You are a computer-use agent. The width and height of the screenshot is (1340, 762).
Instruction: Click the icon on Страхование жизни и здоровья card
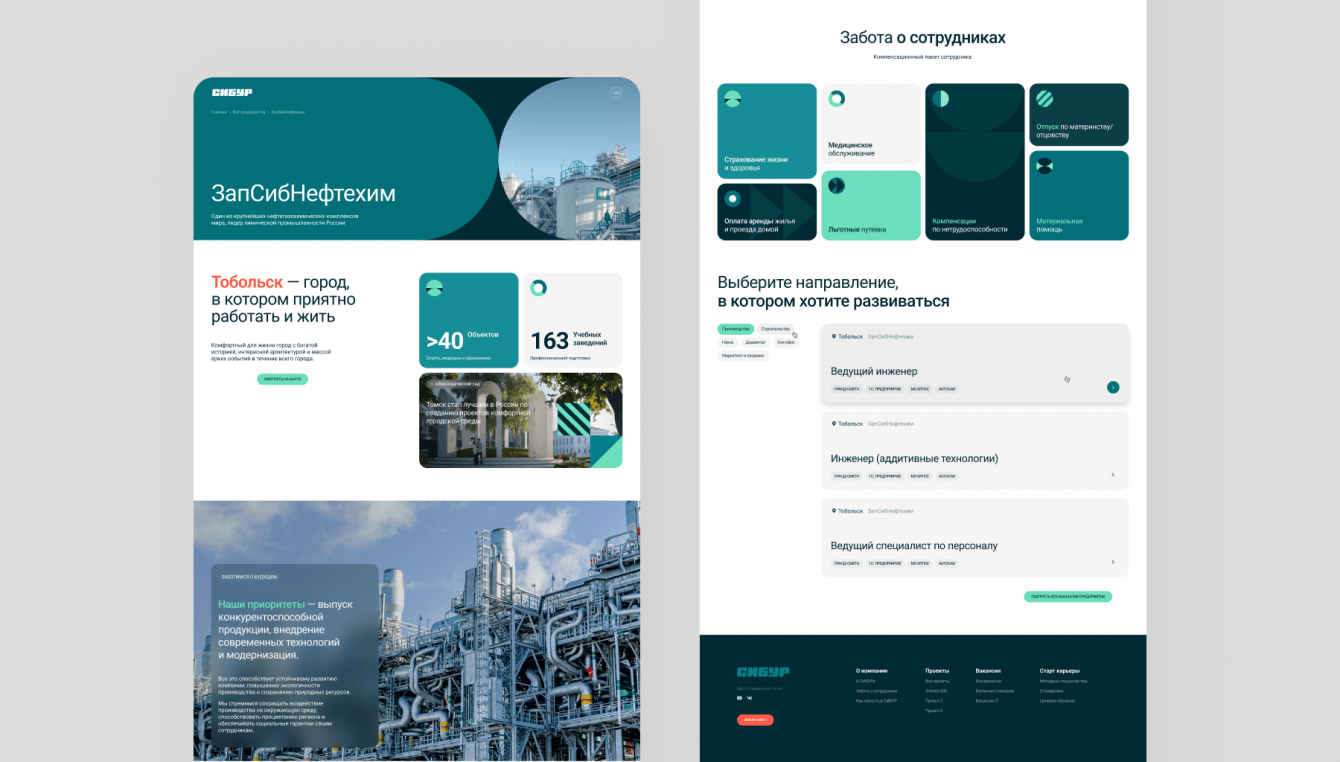click(x=733, y=98)
